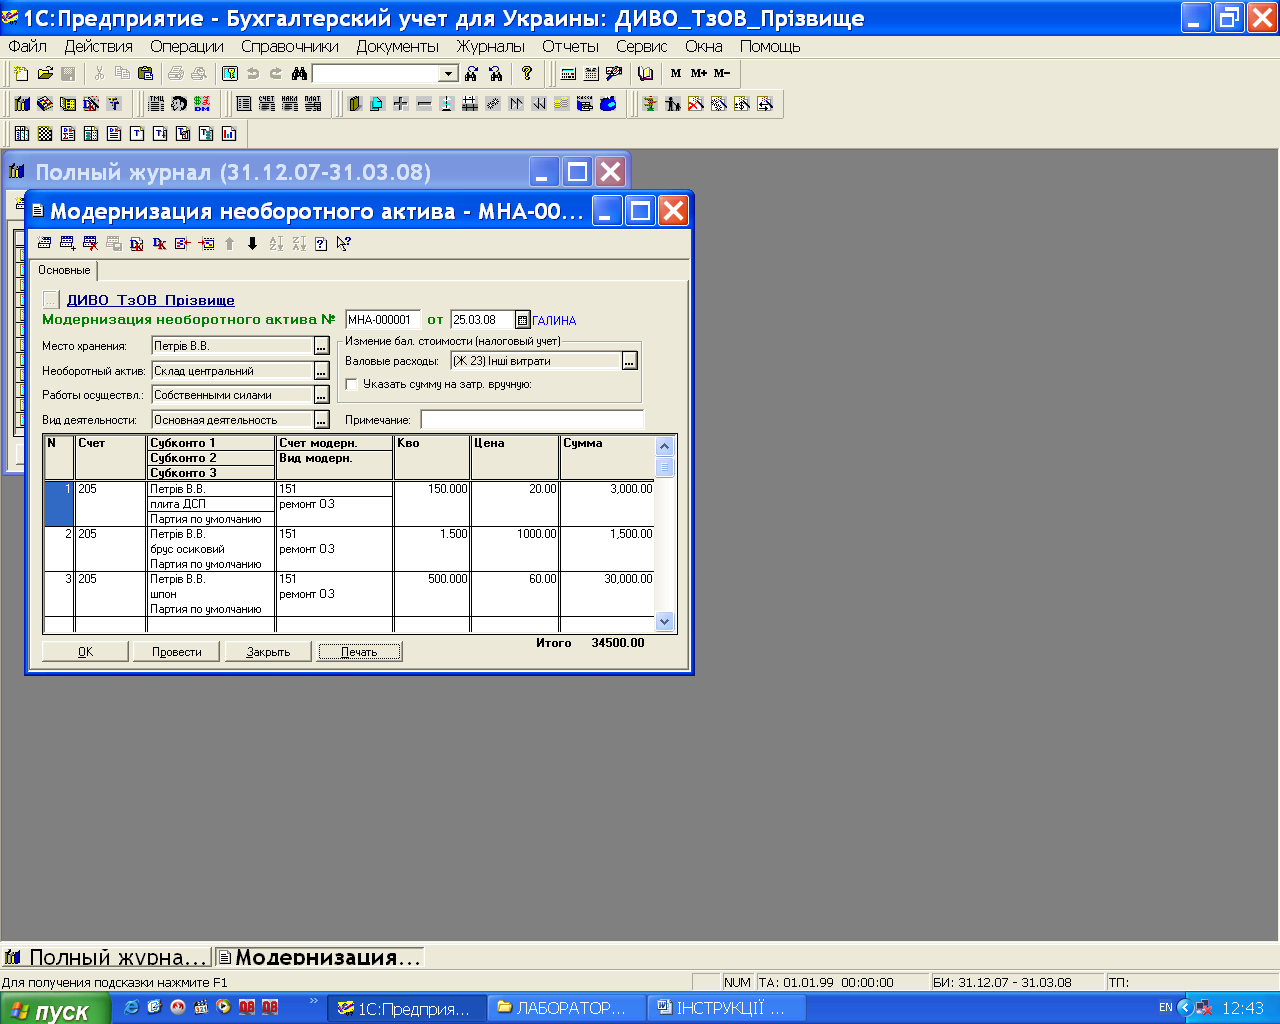Click the ТМЦ toolbar icon

pyautogui.click(x=156, y=103)
